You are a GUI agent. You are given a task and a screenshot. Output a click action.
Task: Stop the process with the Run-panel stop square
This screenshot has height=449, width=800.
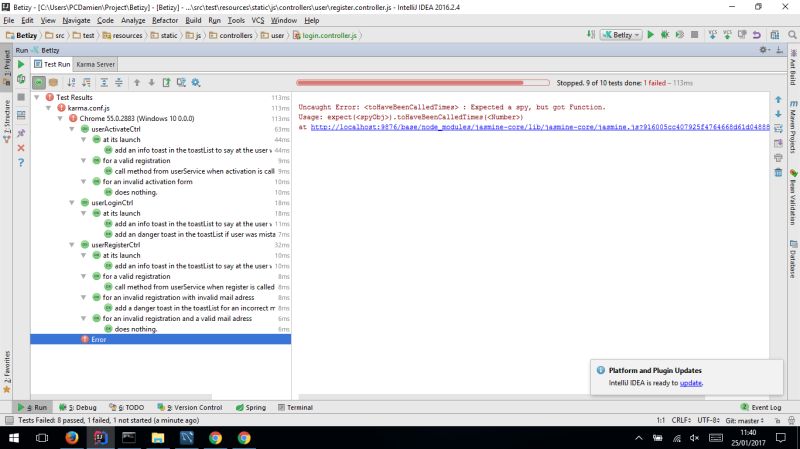click(21, 97)
